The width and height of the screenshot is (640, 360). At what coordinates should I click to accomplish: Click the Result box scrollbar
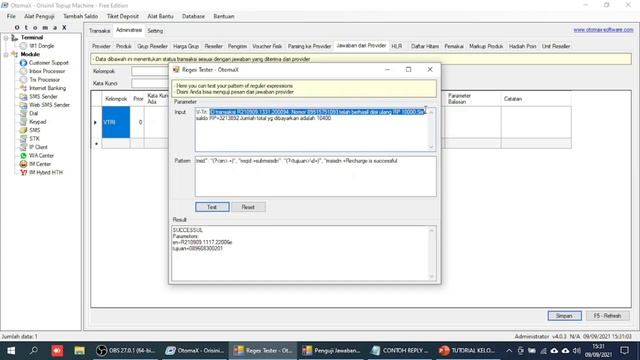(432, 253)
